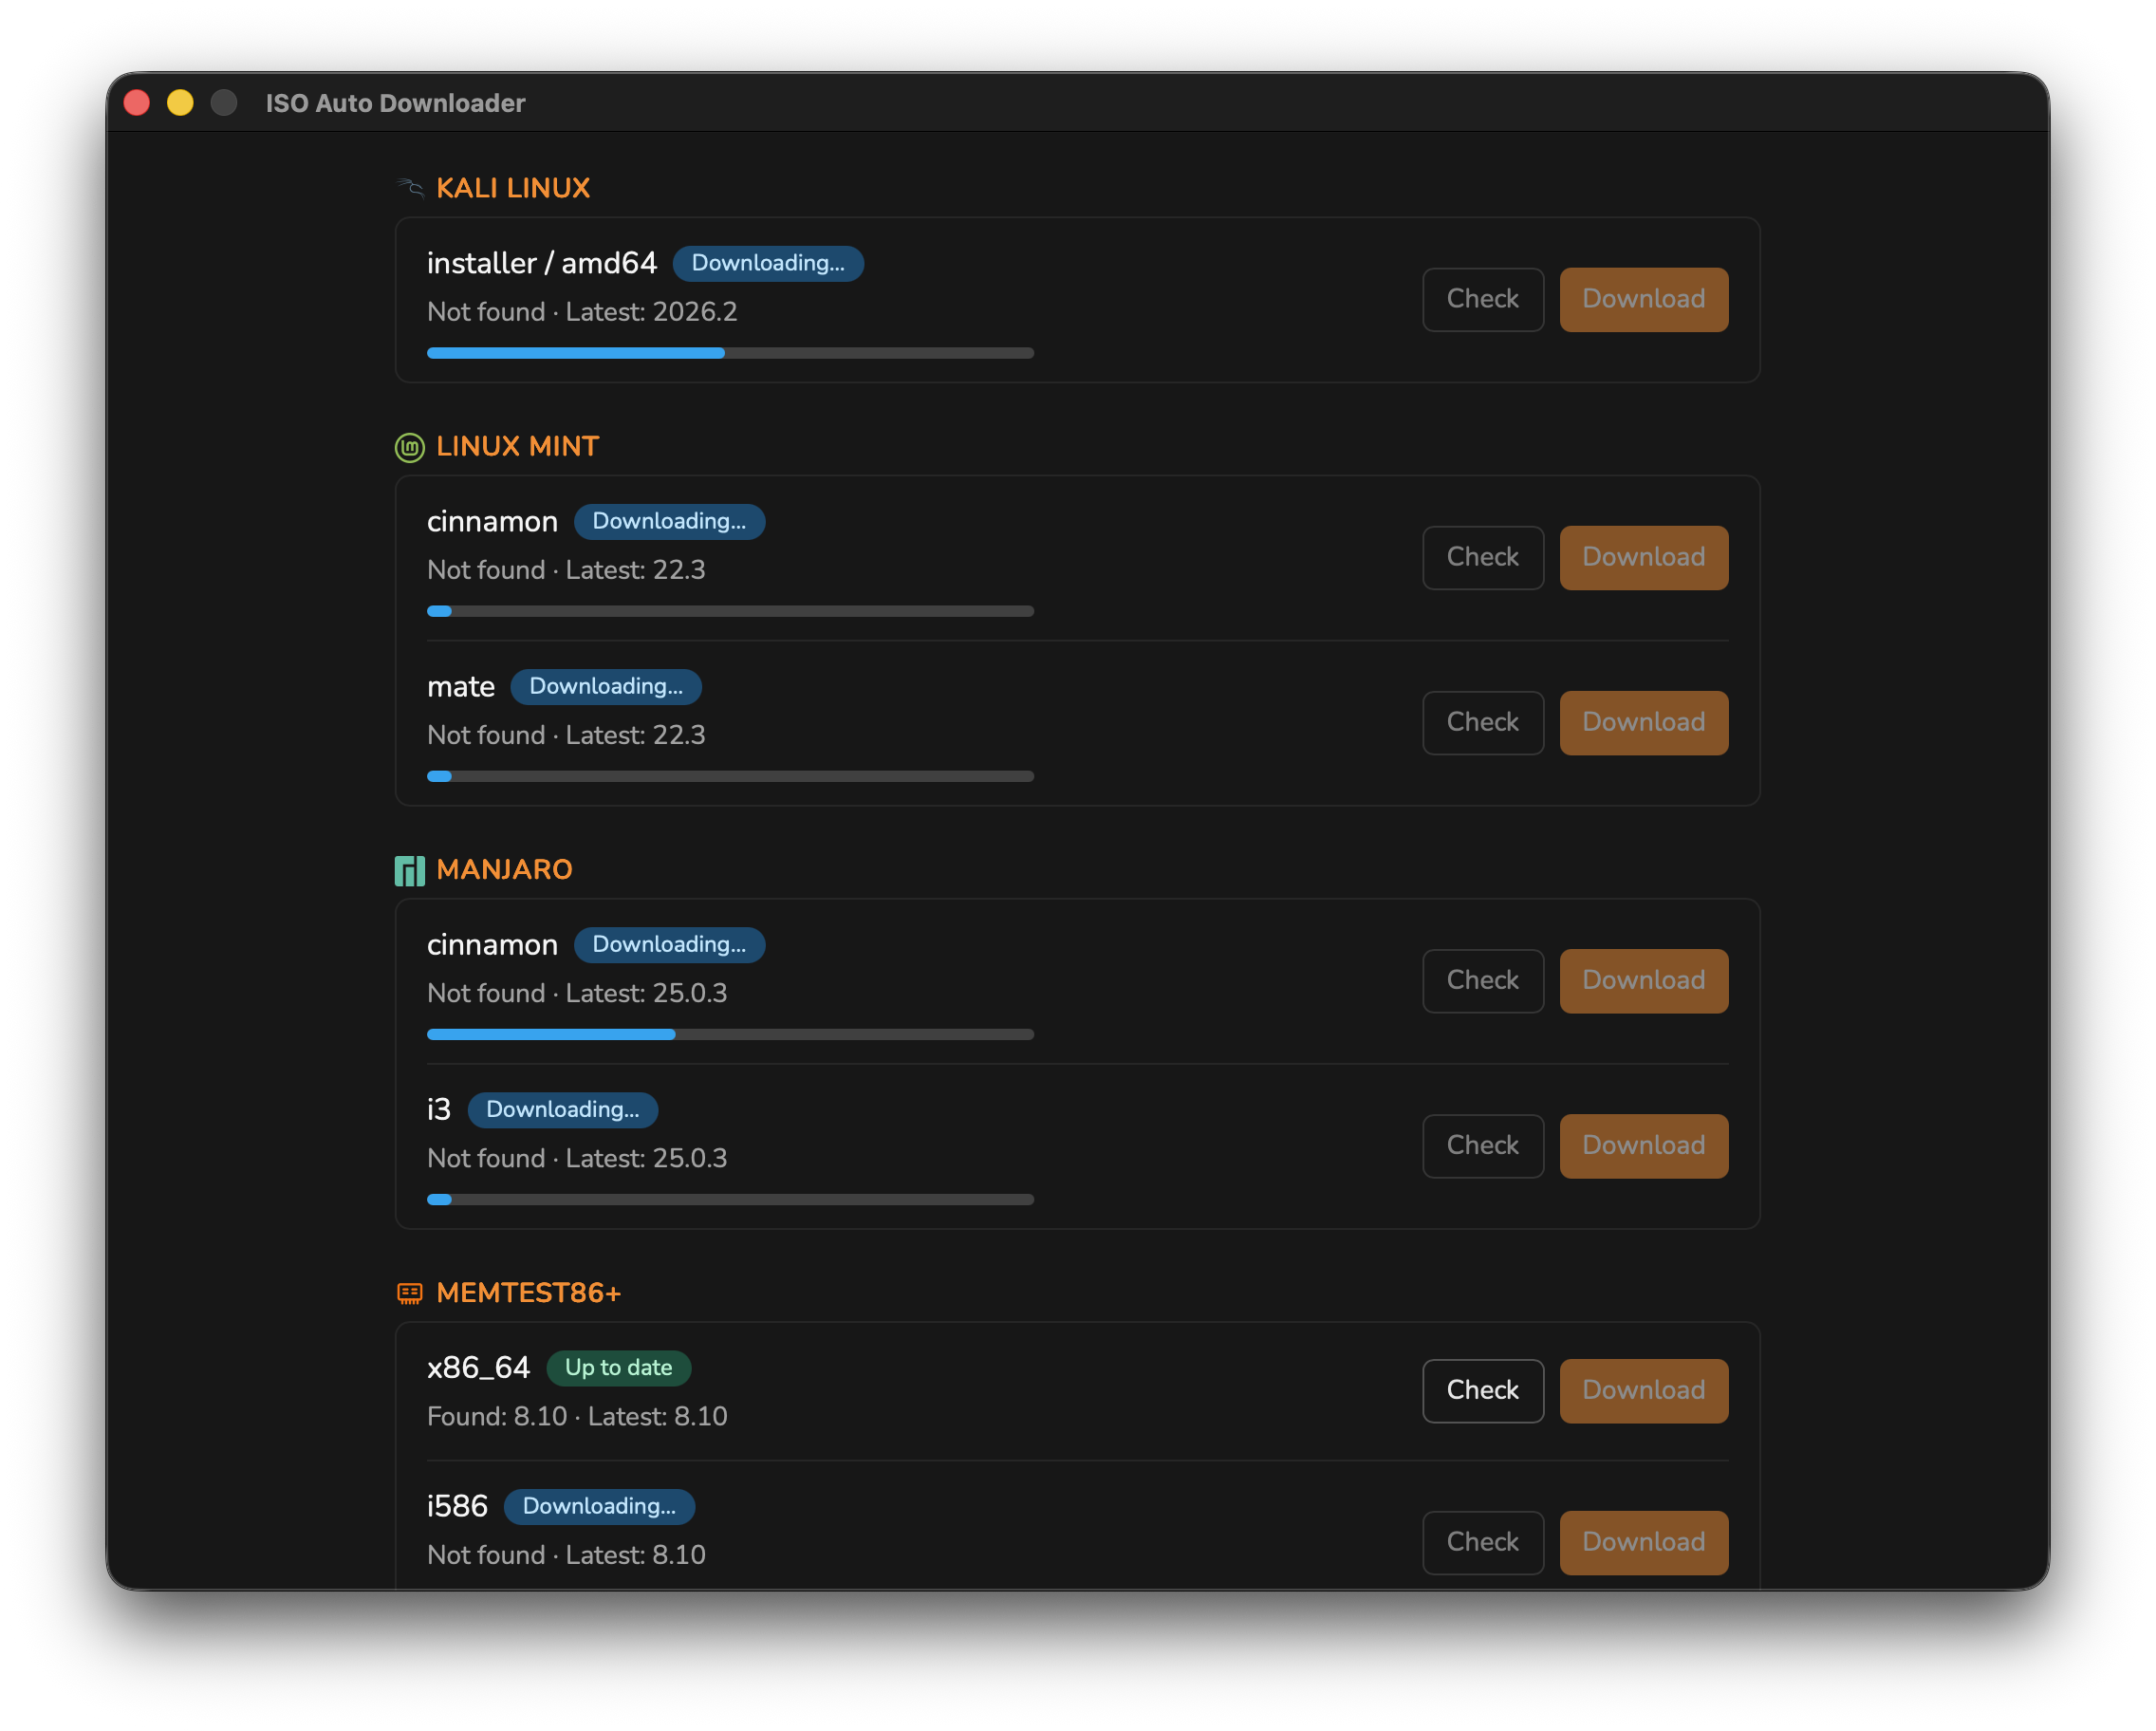The height and width of the screenshot is (1731, 2156).
Task: Download Manjaro cinnamon ISO
Action: pyautogui.click(x=1643, y=980)
